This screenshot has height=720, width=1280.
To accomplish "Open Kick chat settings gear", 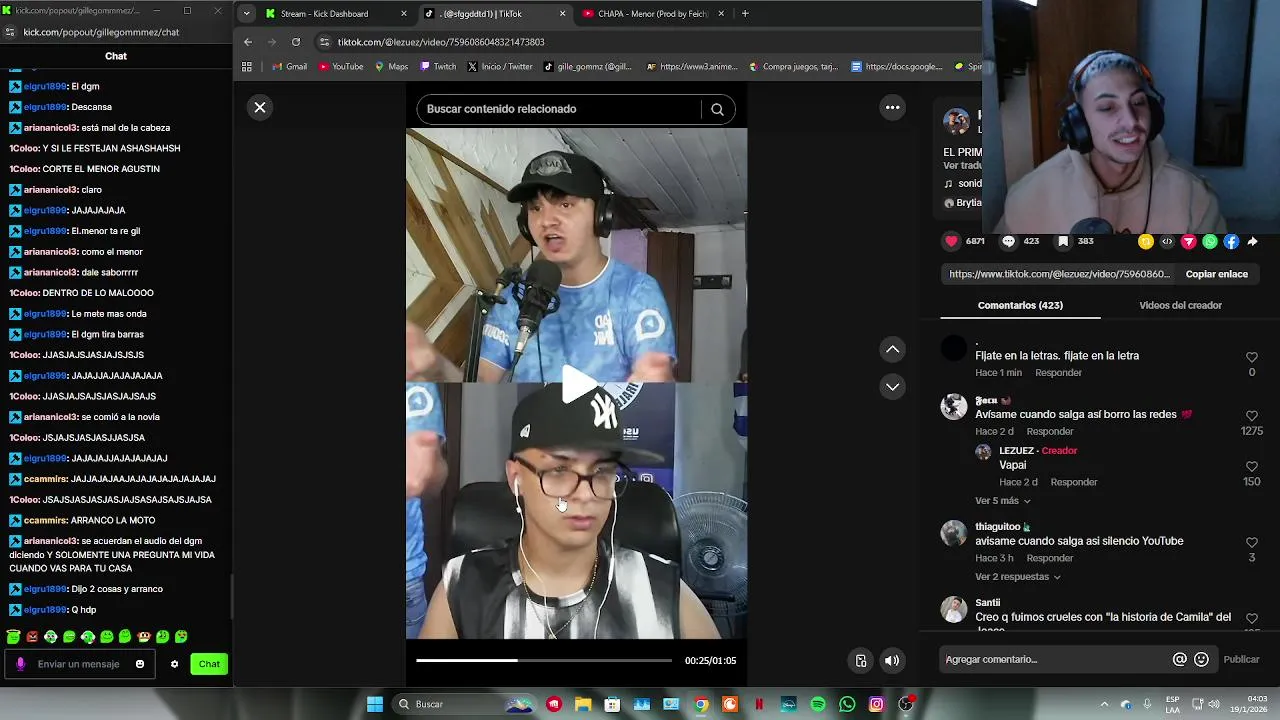I will 174,664.
